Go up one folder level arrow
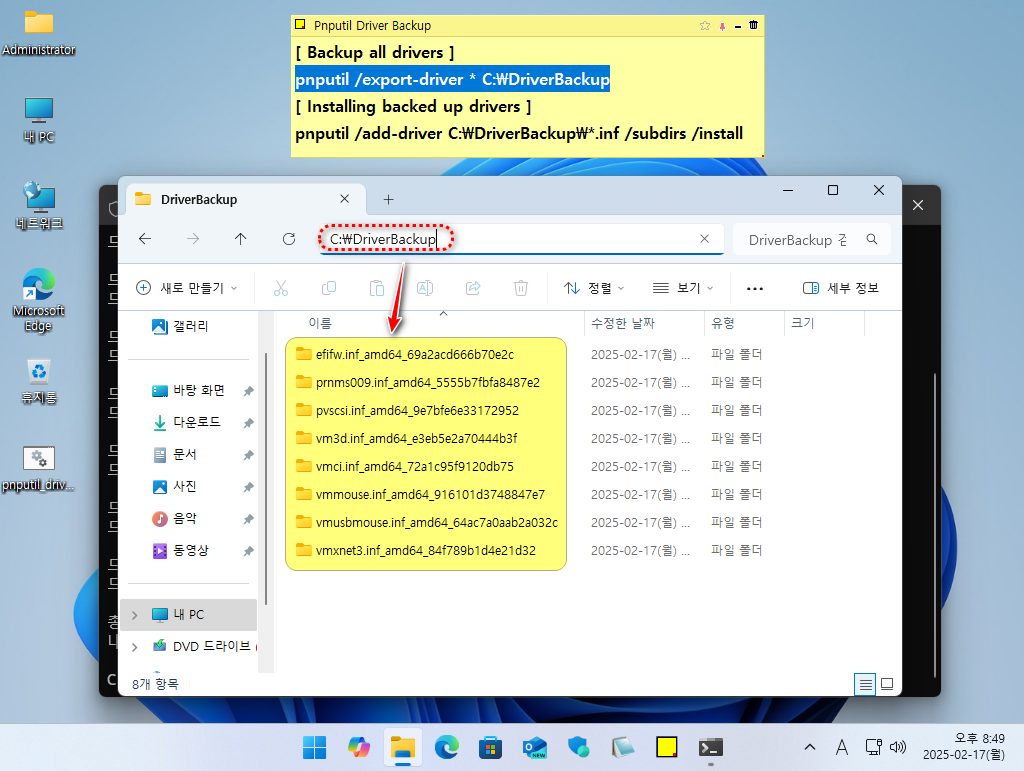 pyautogui.click(x=240, y=239)
